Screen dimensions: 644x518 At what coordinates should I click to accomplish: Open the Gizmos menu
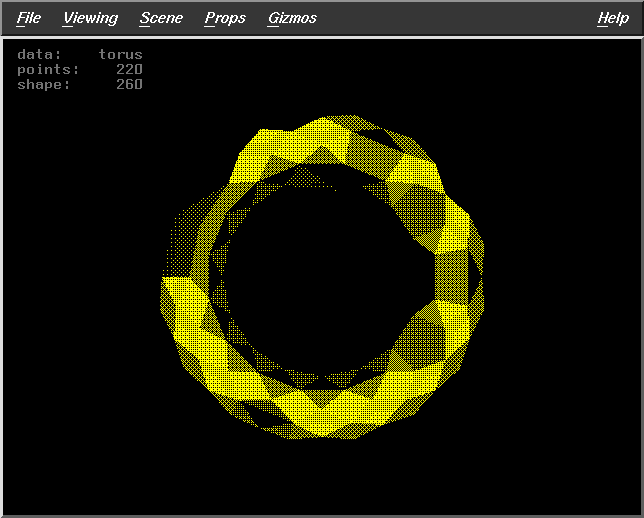pos(292,18)
